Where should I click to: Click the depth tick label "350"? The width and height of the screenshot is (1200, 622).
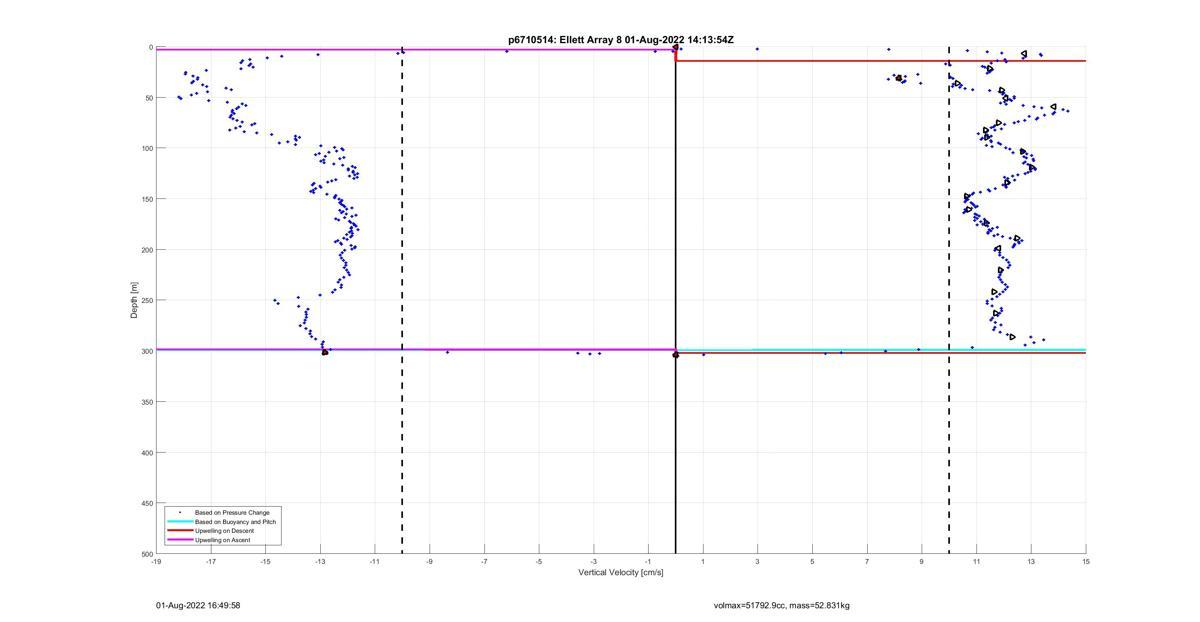coord(147,402)
